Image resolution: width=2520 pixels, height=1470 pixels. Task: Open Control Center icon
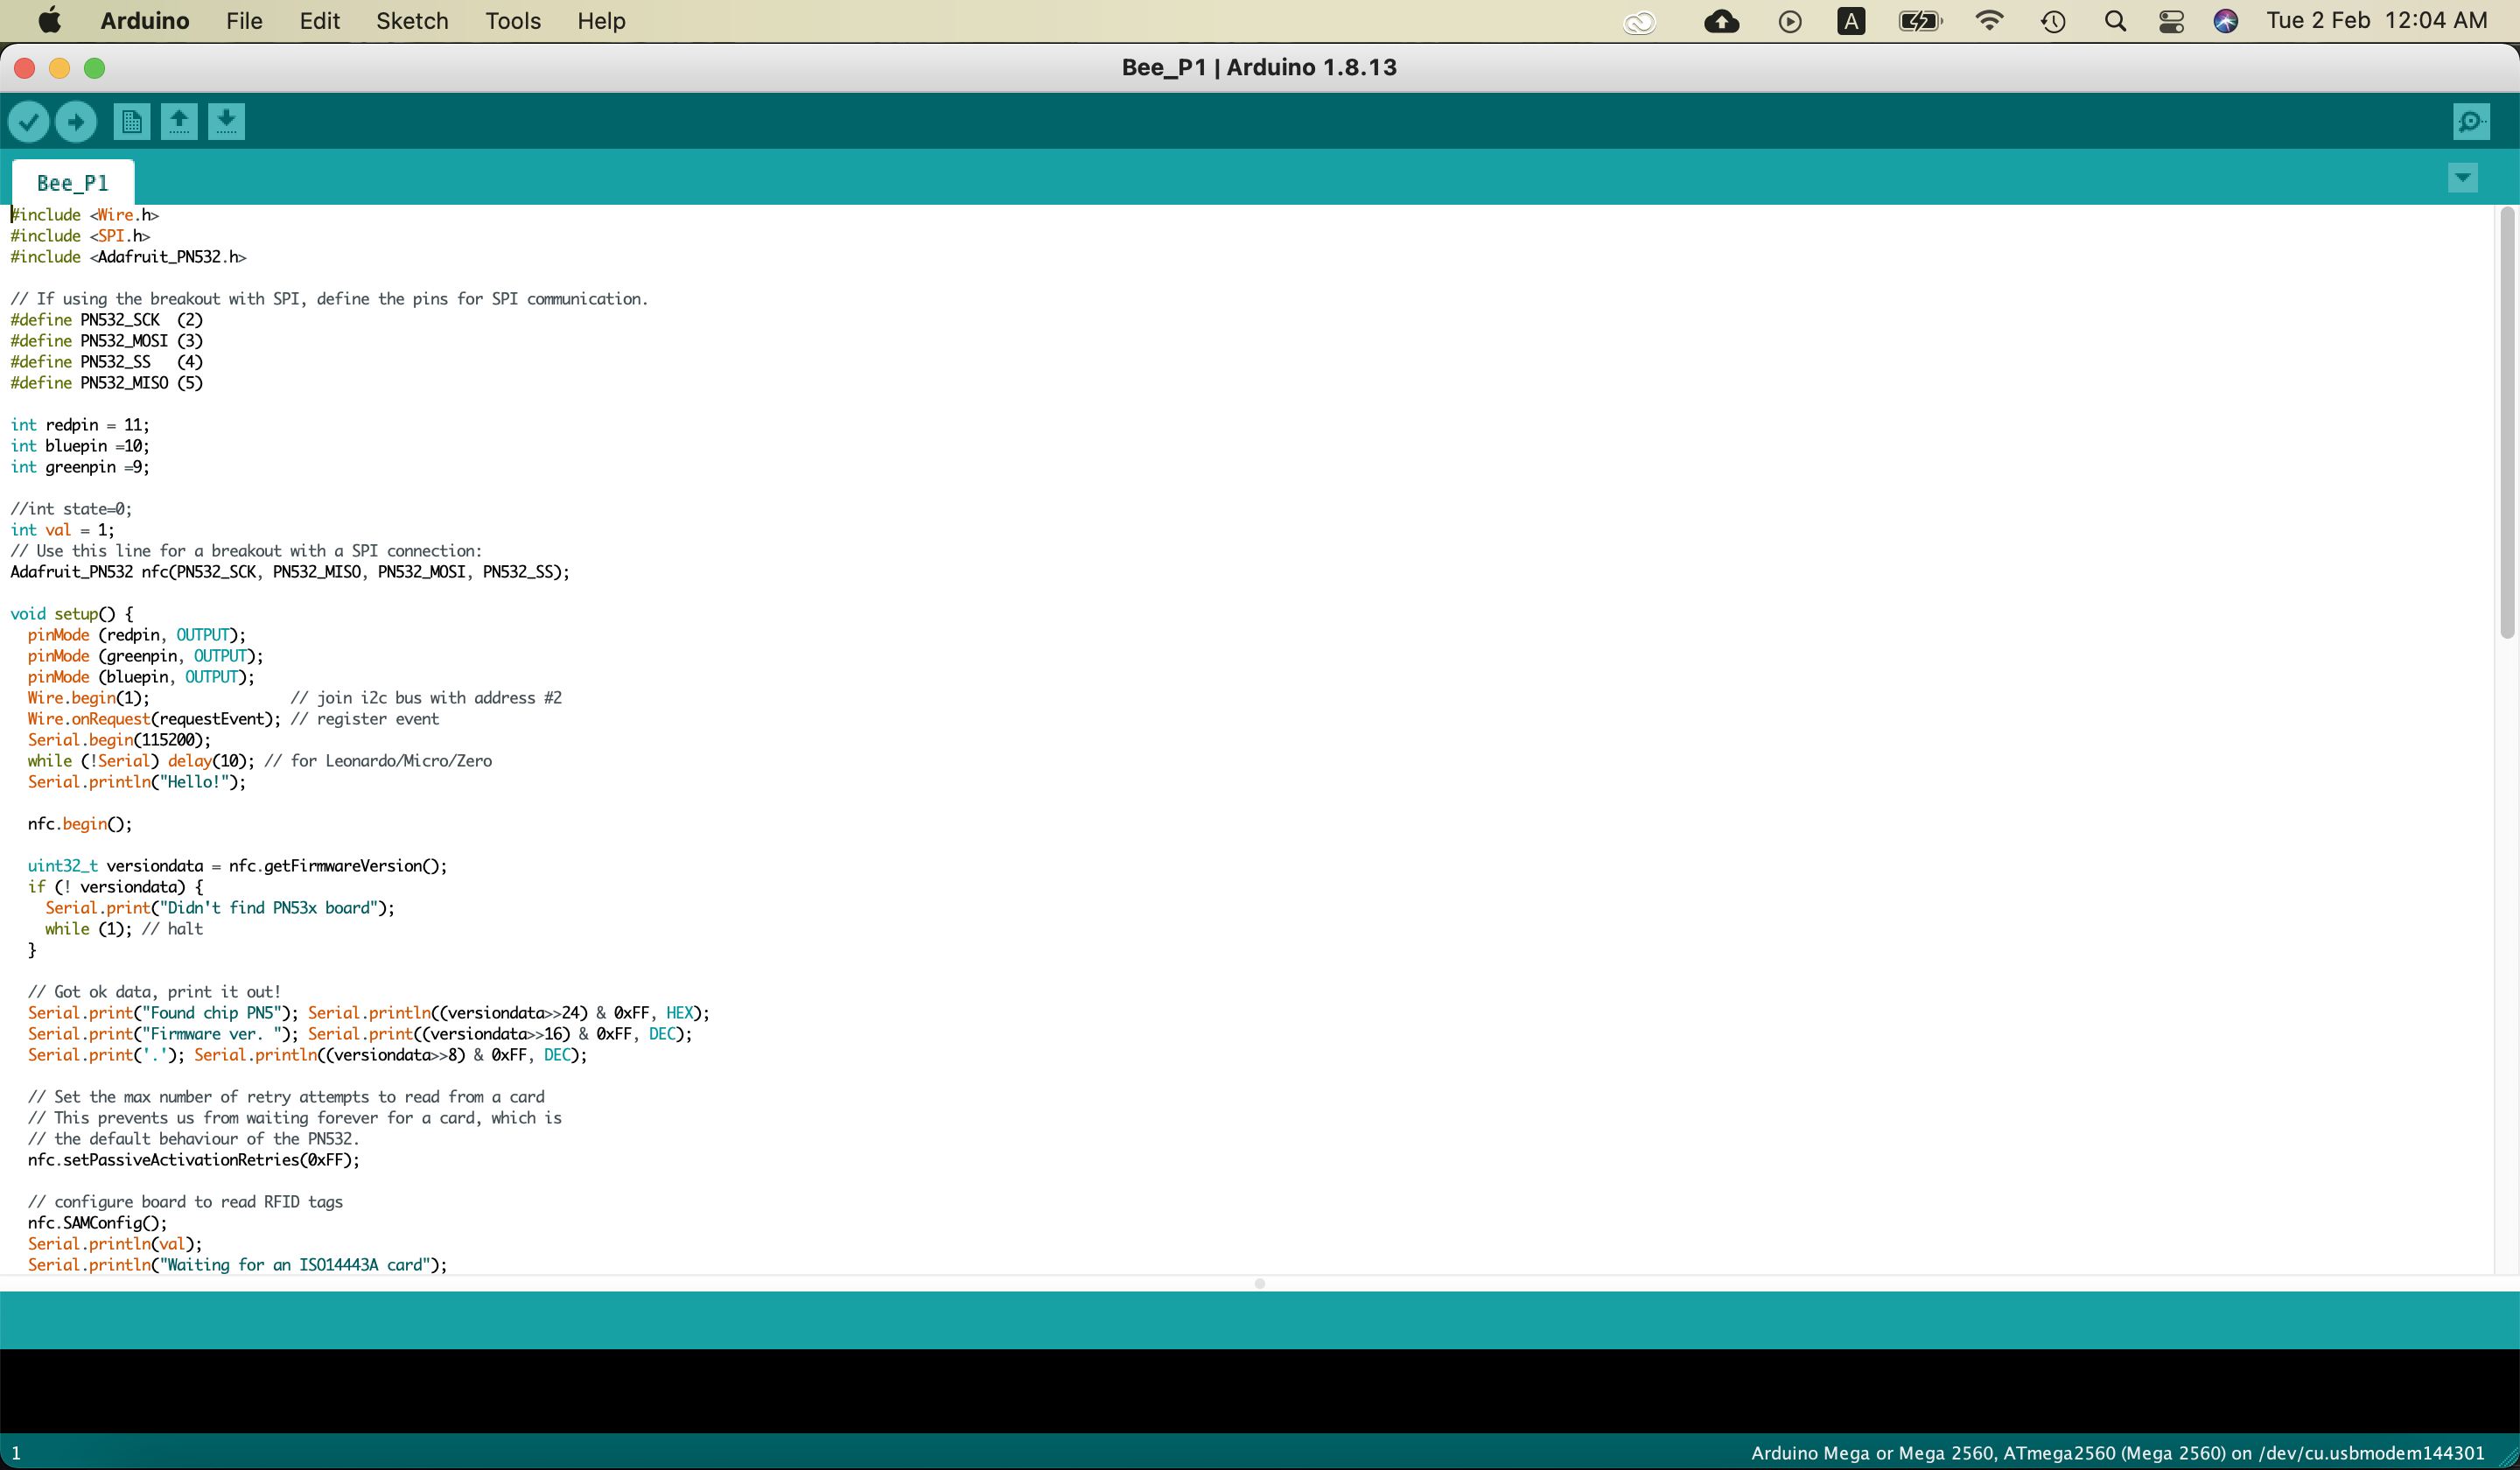click(x=2171, y=21)
